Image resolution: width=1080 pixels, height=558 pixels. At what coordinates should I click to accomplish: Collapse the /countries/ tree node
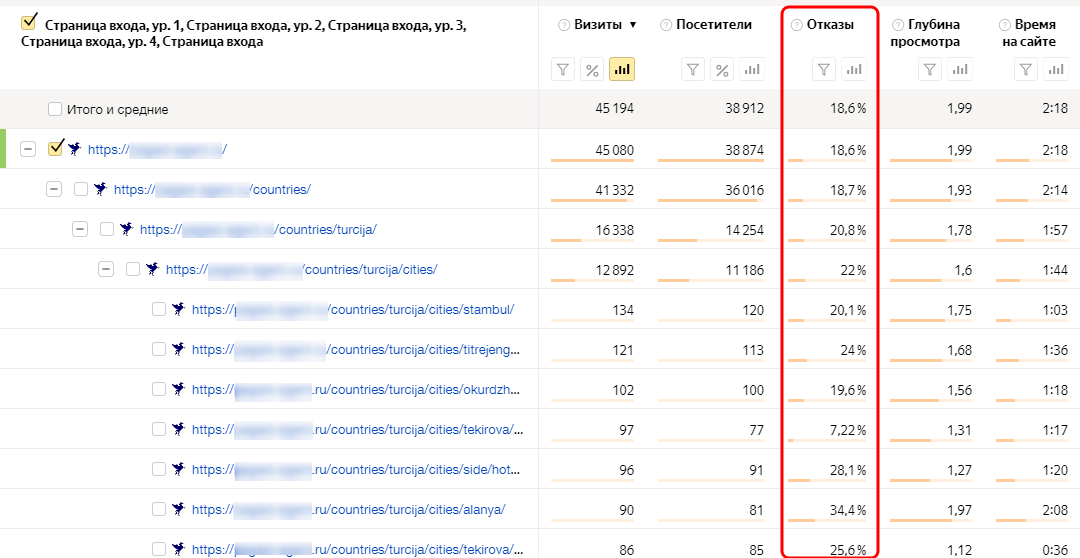tap(54, 189)
